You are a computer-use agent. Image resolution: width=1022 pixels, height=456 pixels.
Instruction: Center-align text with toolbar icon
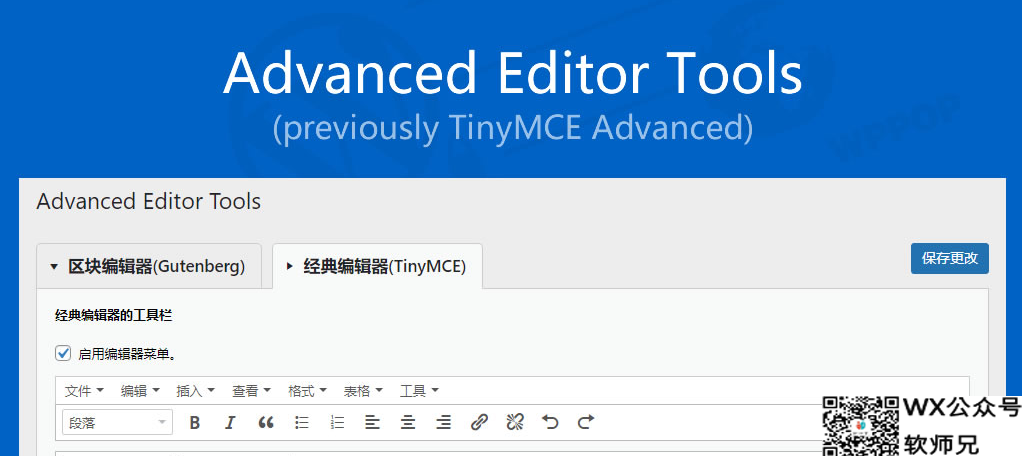tap(408, 422)
